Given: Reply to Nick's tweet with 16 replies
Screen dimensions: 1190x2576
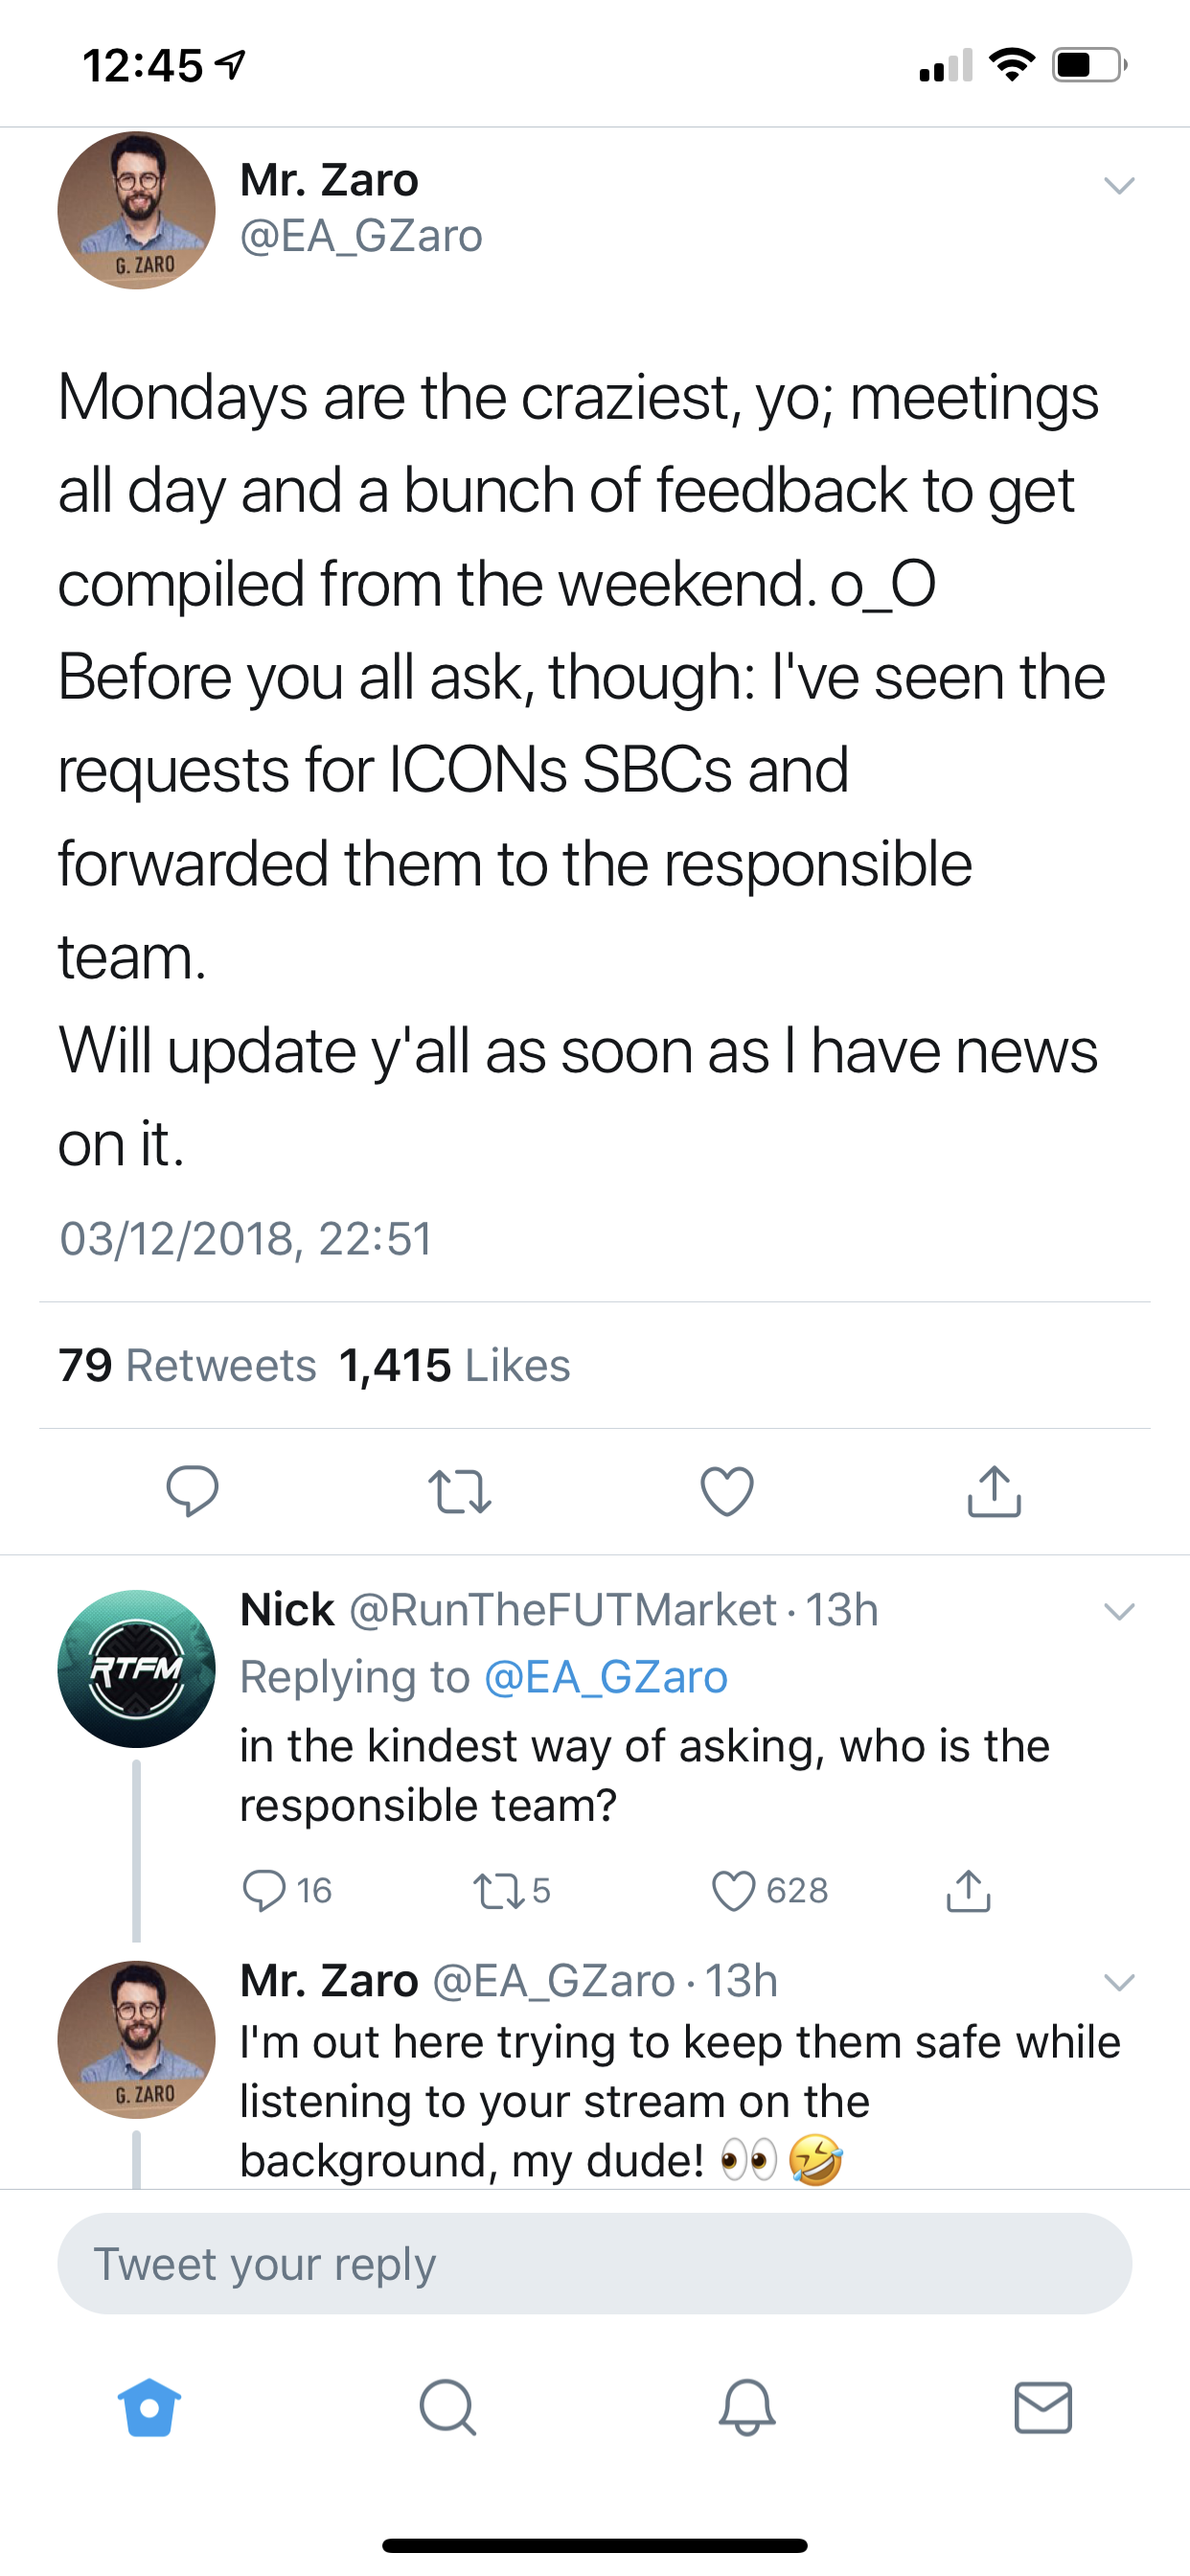Looking at the screenshot, I should 265,1890.
